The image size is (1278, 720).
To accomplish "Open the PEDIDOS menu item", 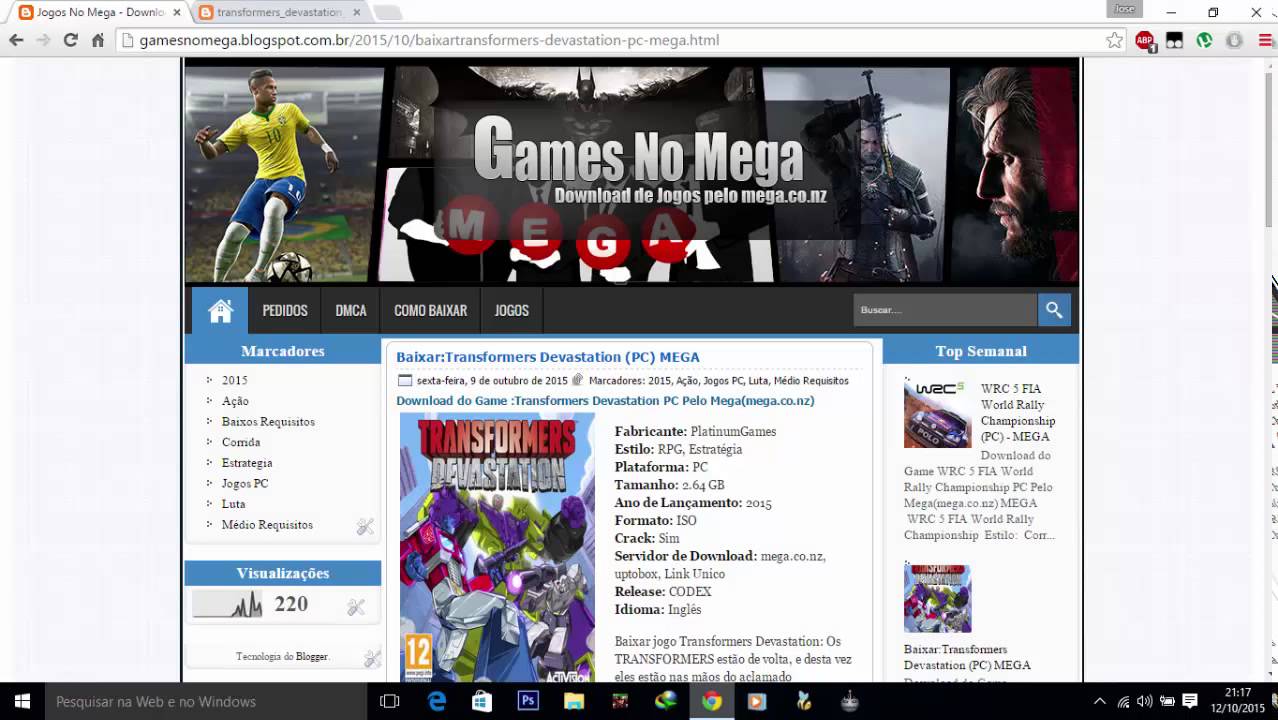I will [285, 311].
